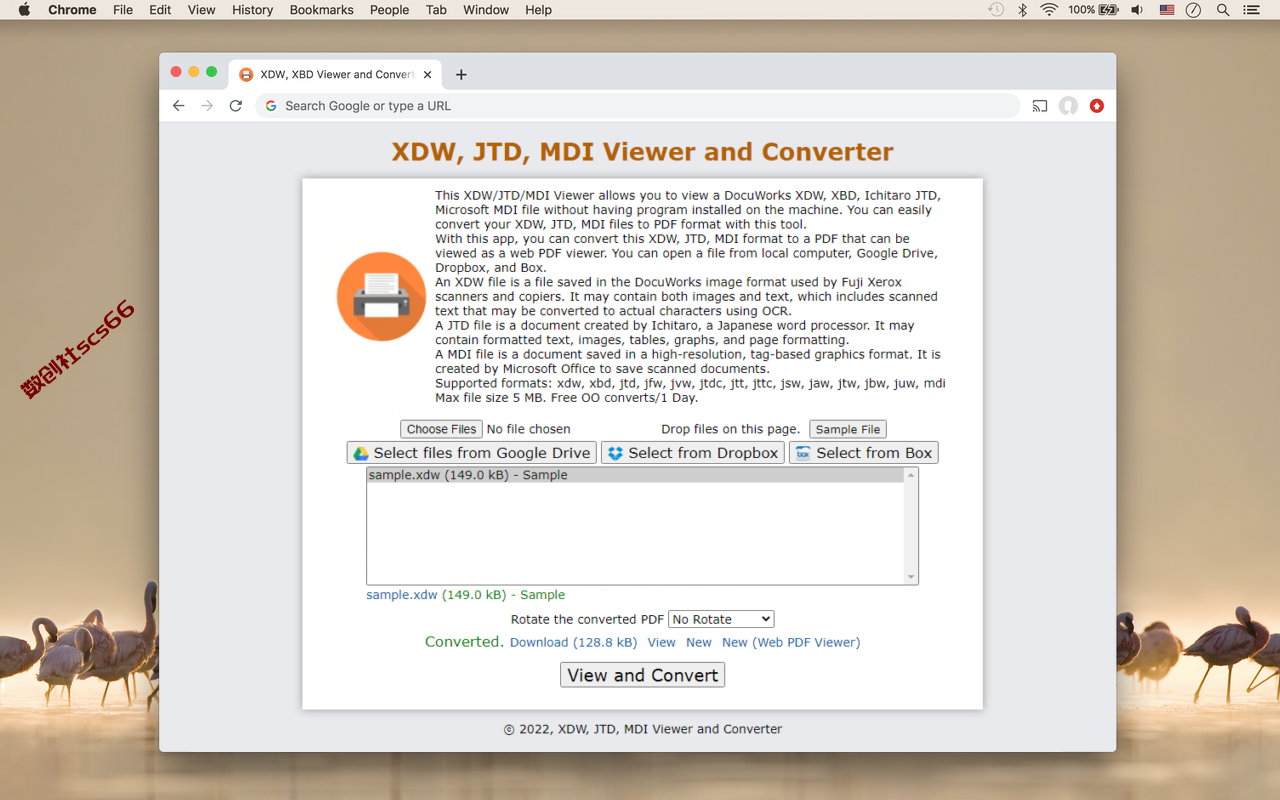Select the XDW, XBD Viewer browser tab

335,75
